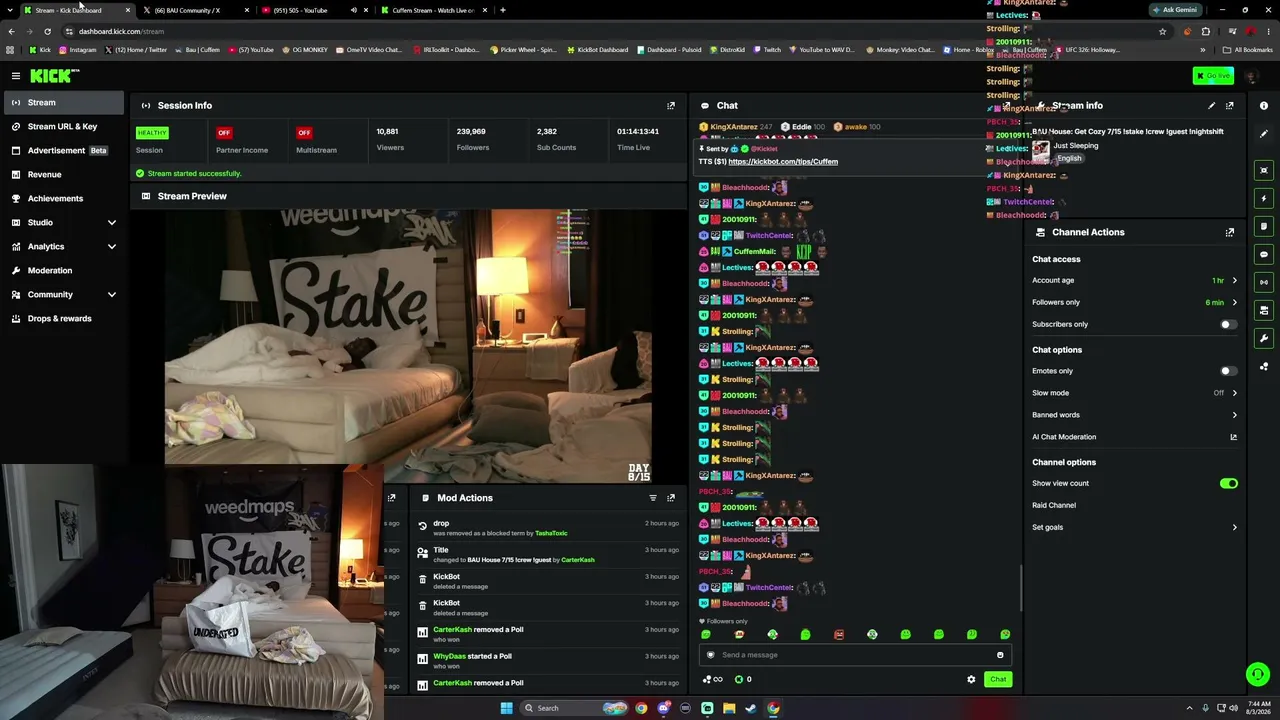Viewport: 1280px width, 720px height.
Task: Click the wrench icon in the right sidebar
Action: (x=1264, y=338)
